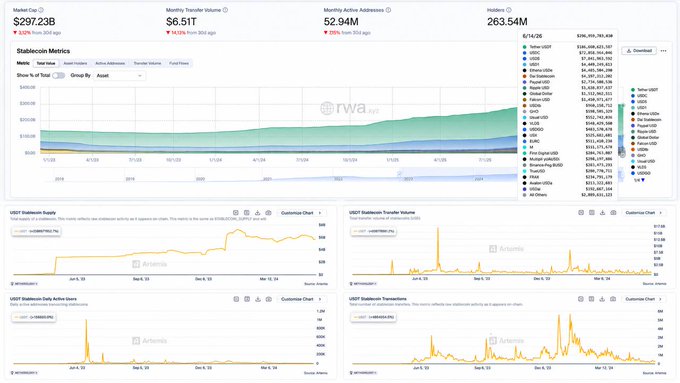Click the $6.51T monthly transfer volume value
Viewport: 680px width, 383px height.
click(181, 22)
